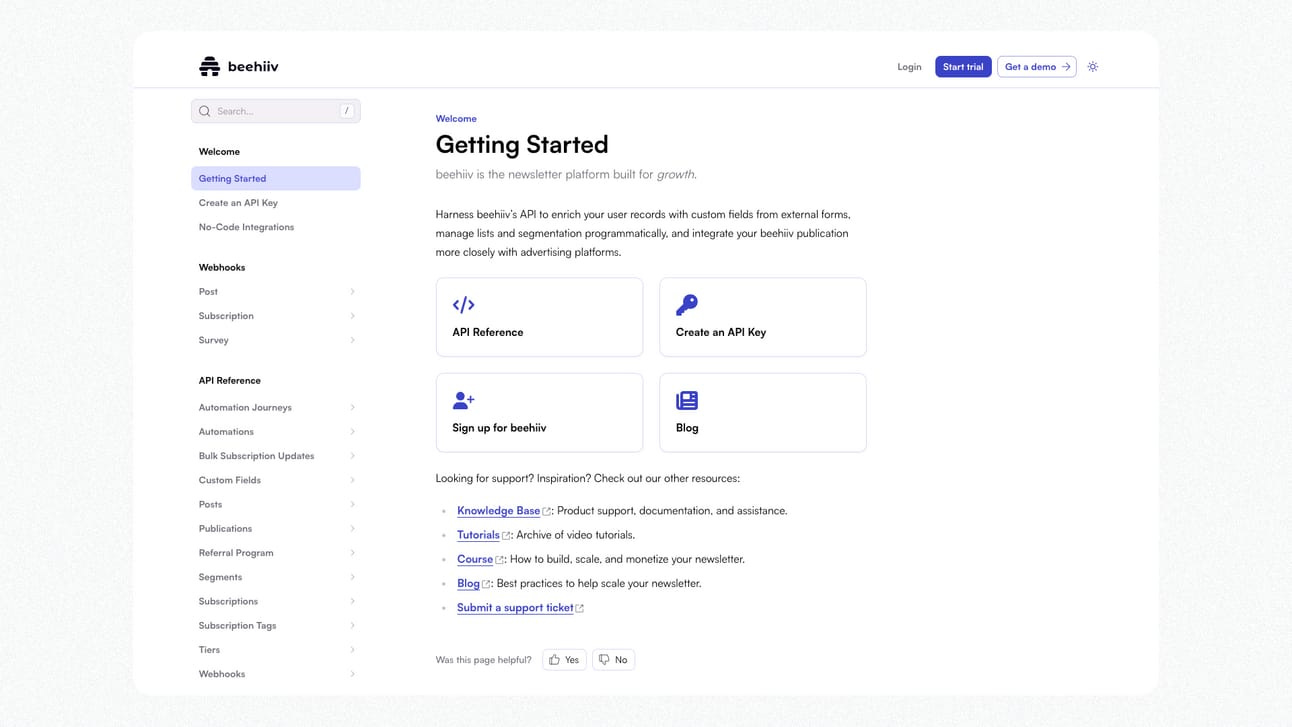Expand the Custom Fields chevron

(x=352, y=480)
